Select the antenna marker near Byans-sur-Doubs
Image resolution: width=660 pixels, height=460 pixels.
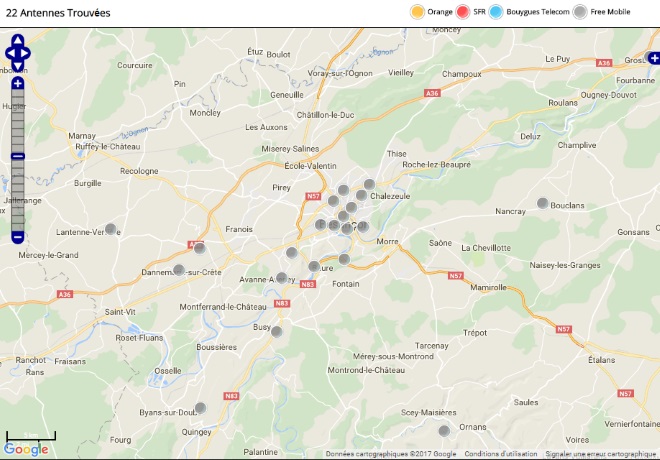point(200,407)
